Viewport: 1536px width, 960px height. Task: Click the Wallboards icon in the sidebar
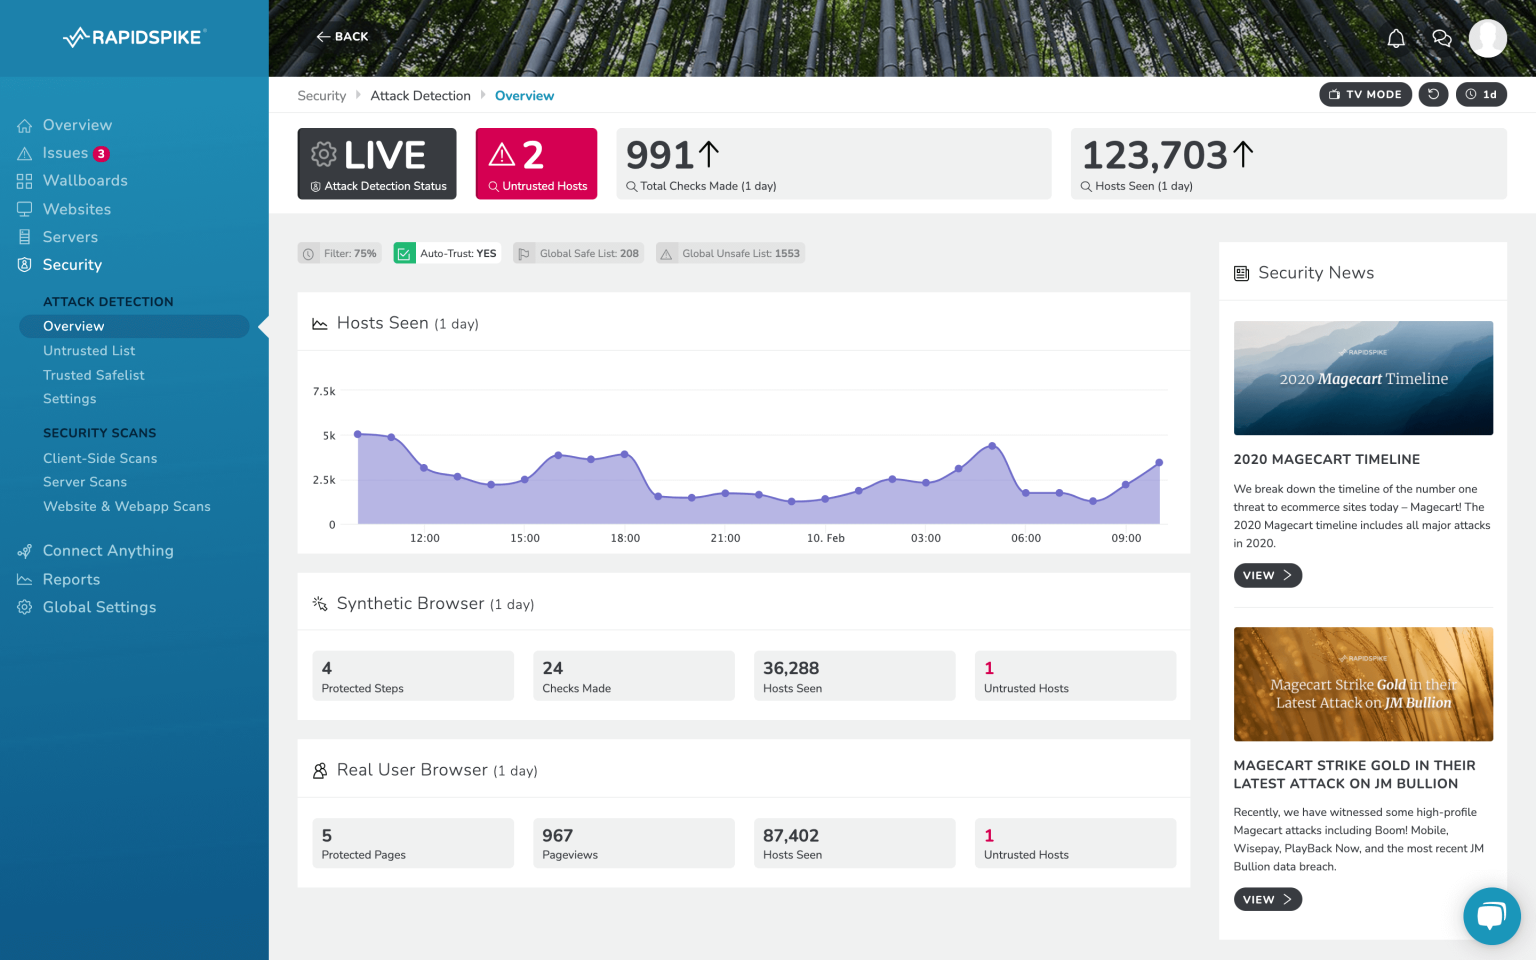click(24, 180)
